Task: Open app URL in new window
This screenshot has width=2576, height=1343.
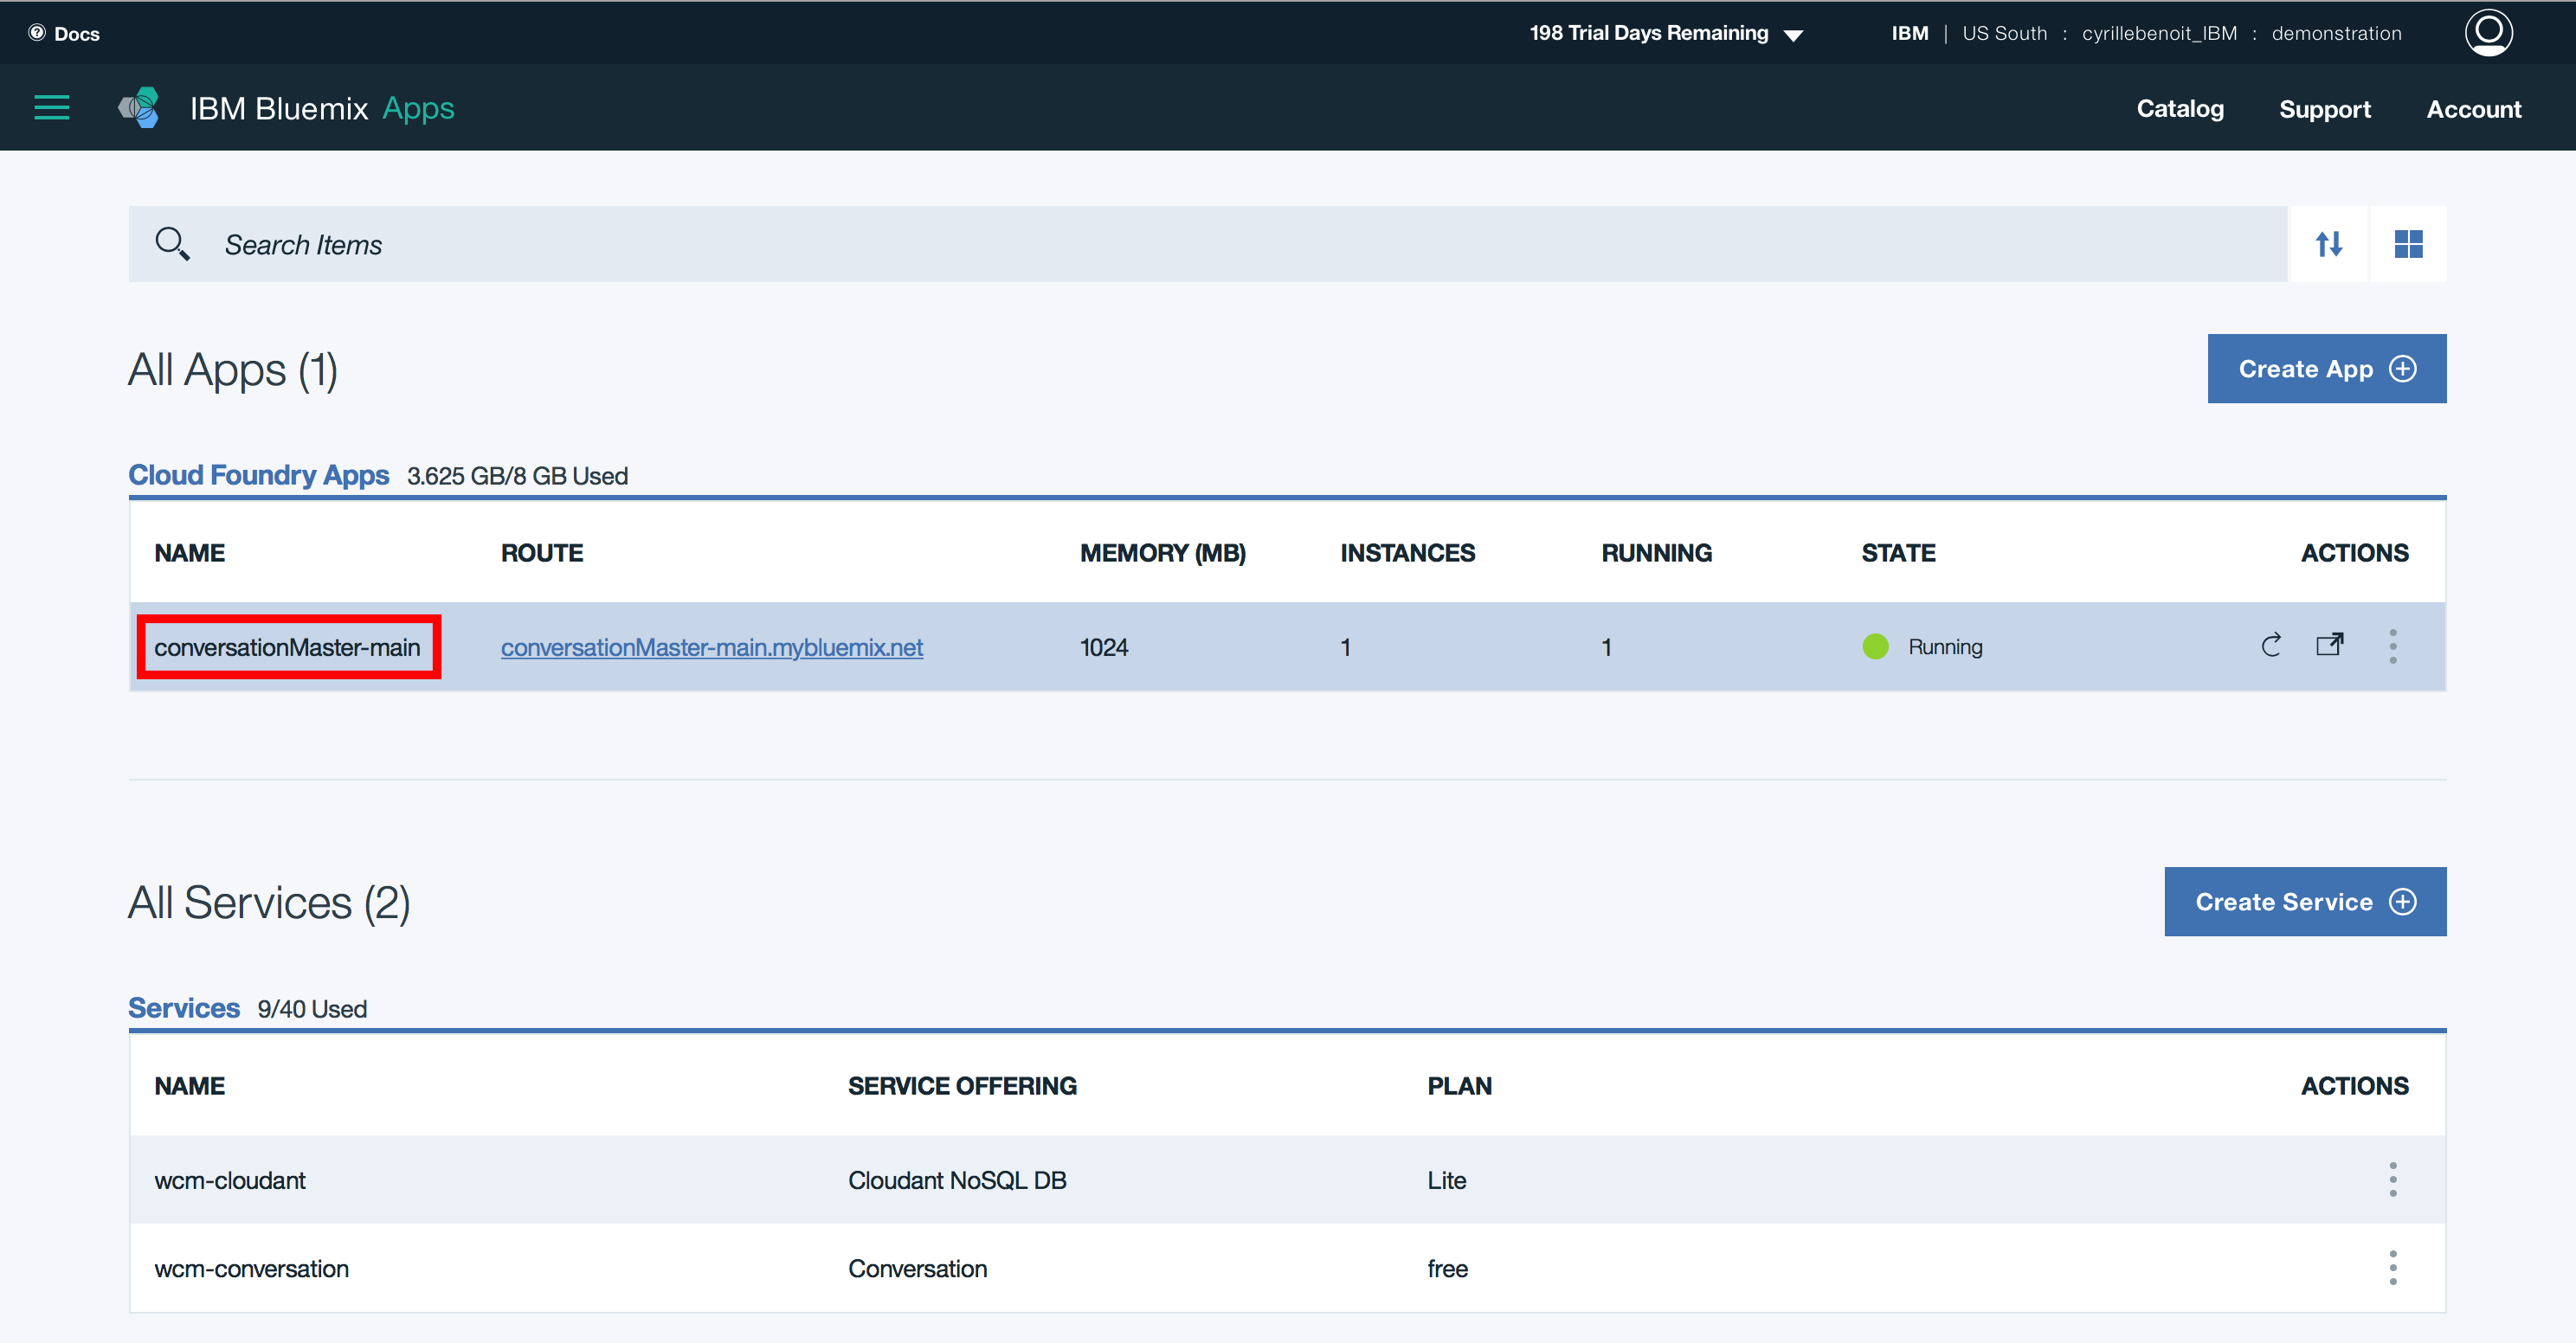Action: coord(2329,645)
